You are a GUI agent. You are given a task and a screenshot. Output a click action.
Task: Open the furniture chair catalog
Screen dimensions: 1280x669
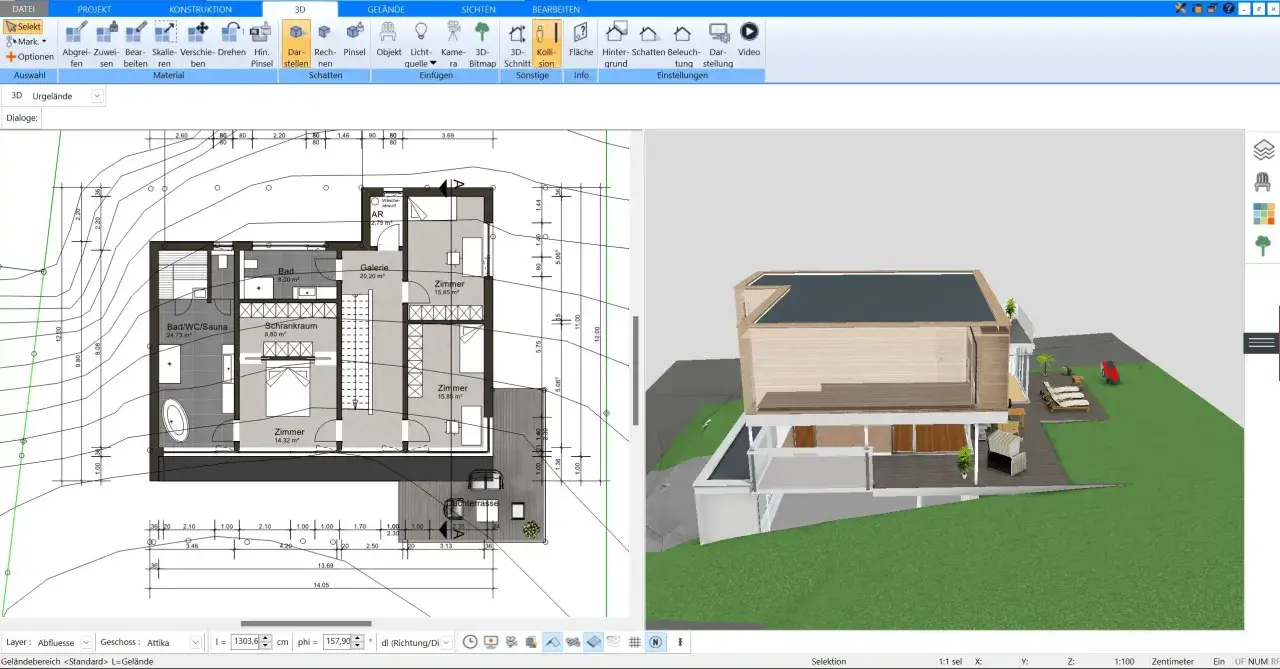pos(1263,182)
